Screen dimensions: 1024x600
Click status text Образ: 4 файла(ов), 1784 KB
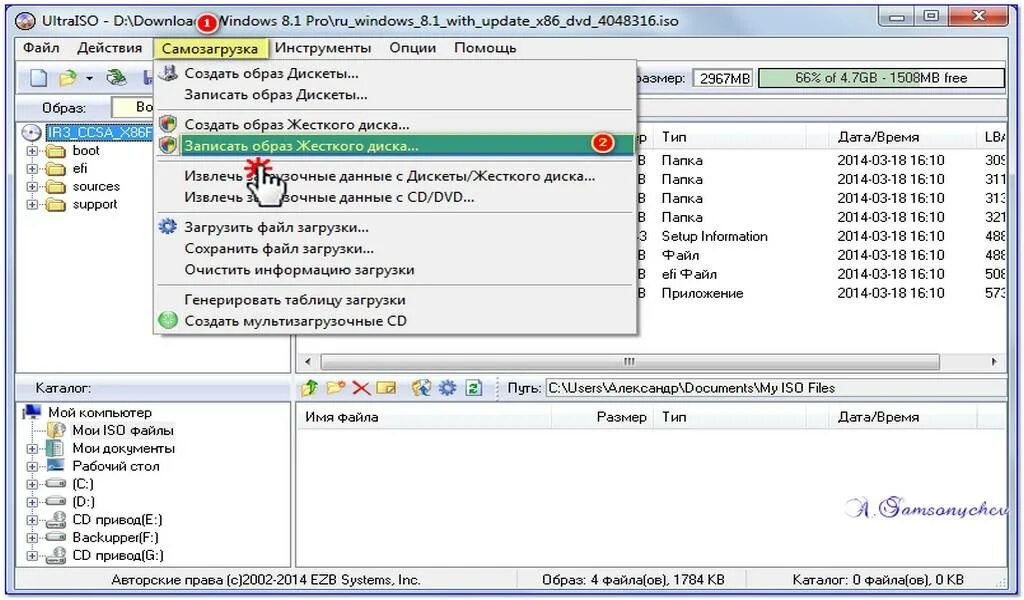click(x=633, y=580)
